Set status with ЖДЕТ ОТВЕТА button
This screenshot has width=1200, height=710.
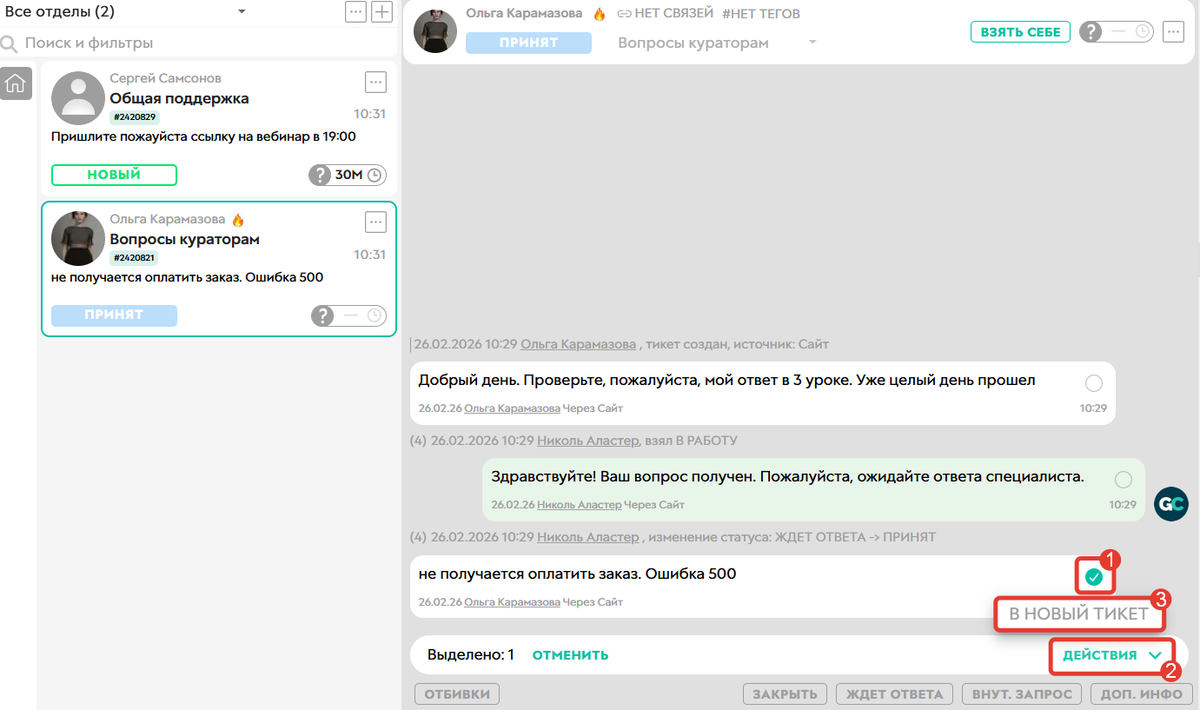coord(895,694)
